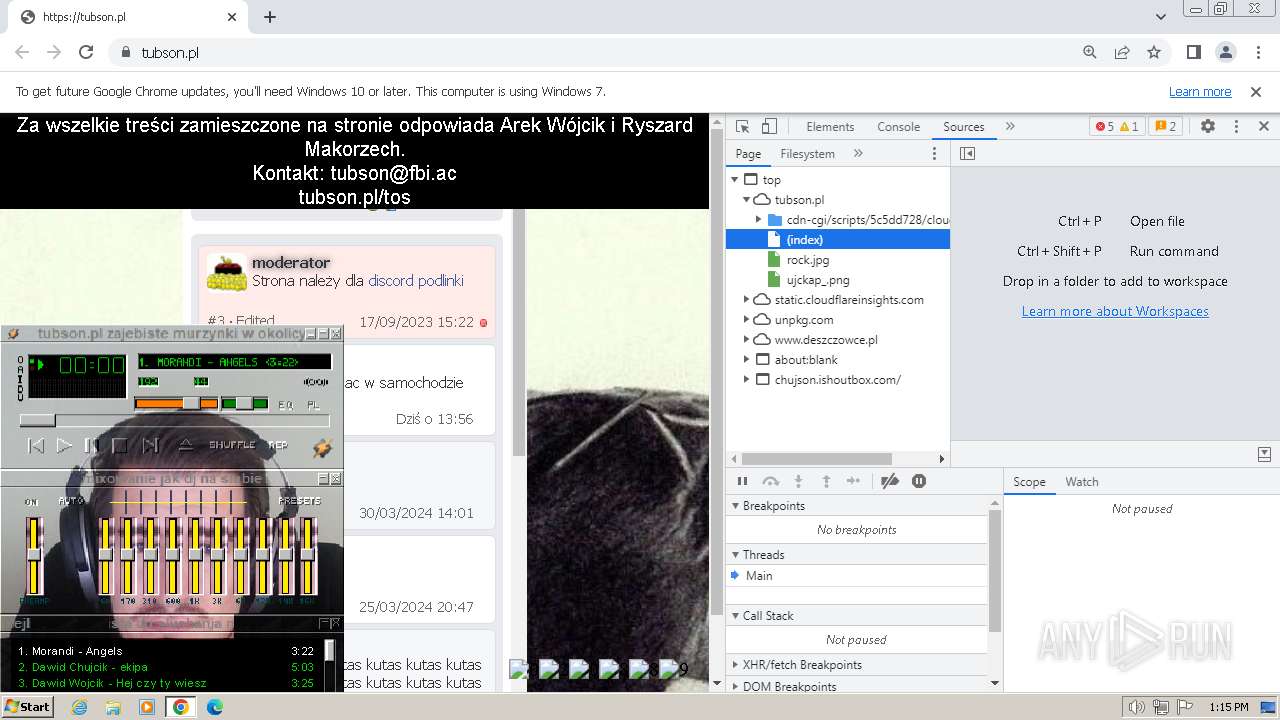Switch to the Watch tab

coord(1082,482)
